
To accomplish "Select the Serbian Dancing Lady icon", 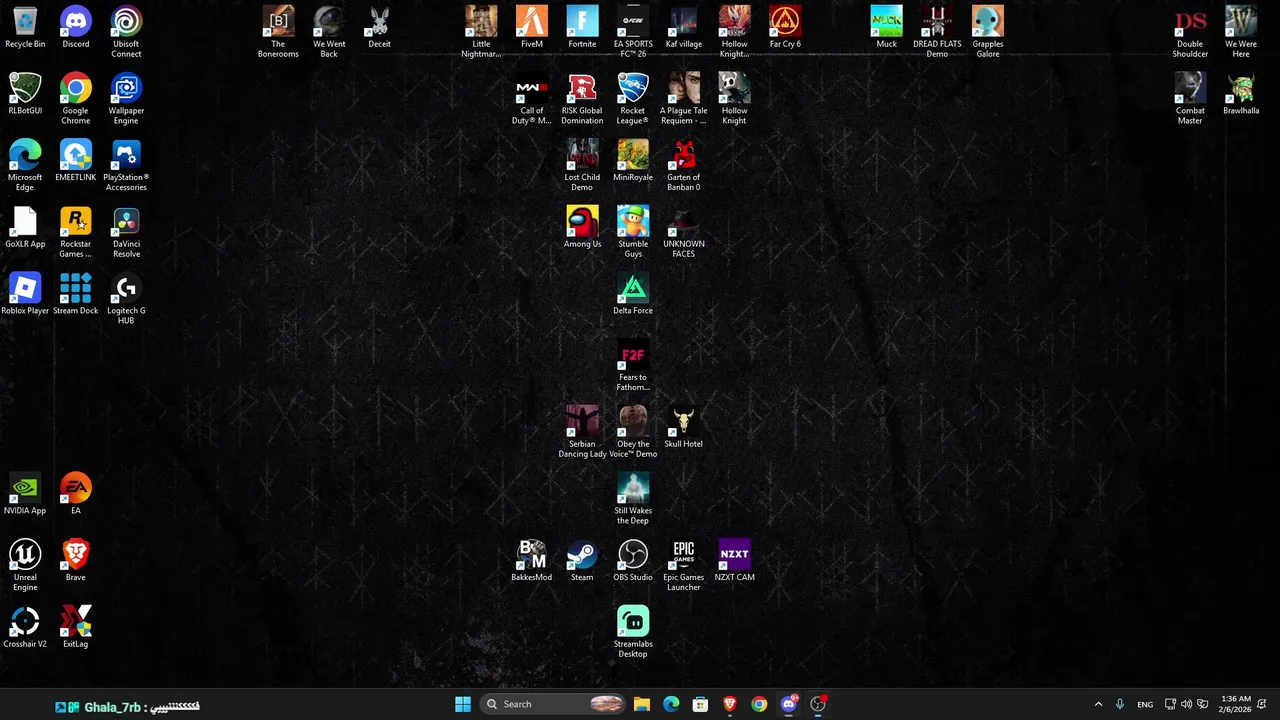I will coord(582,432).
